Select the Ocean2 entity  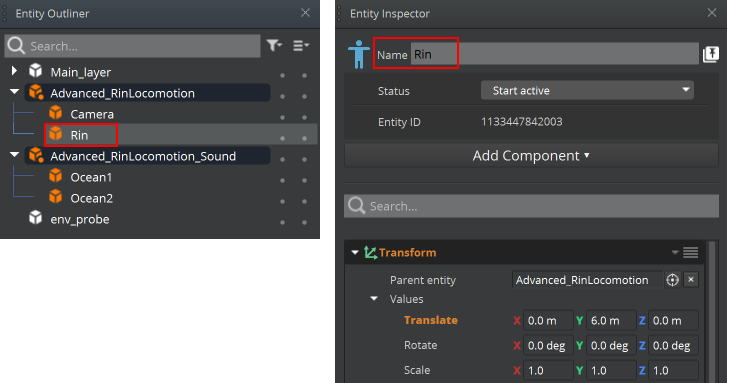point(92,198)
